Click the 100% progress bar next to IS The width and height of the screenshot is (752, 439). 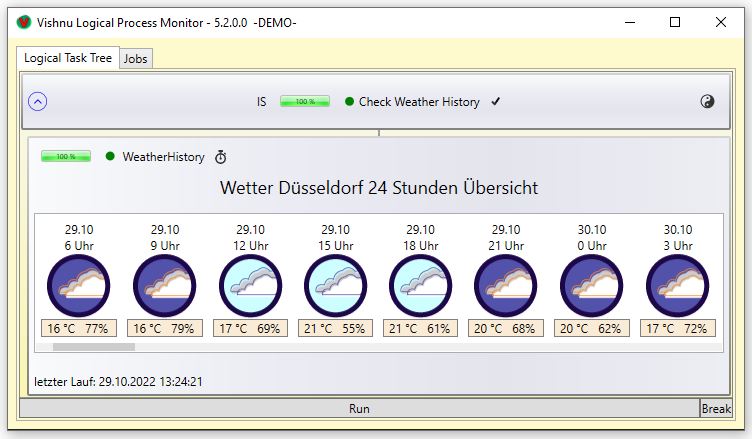coord(304,102)
